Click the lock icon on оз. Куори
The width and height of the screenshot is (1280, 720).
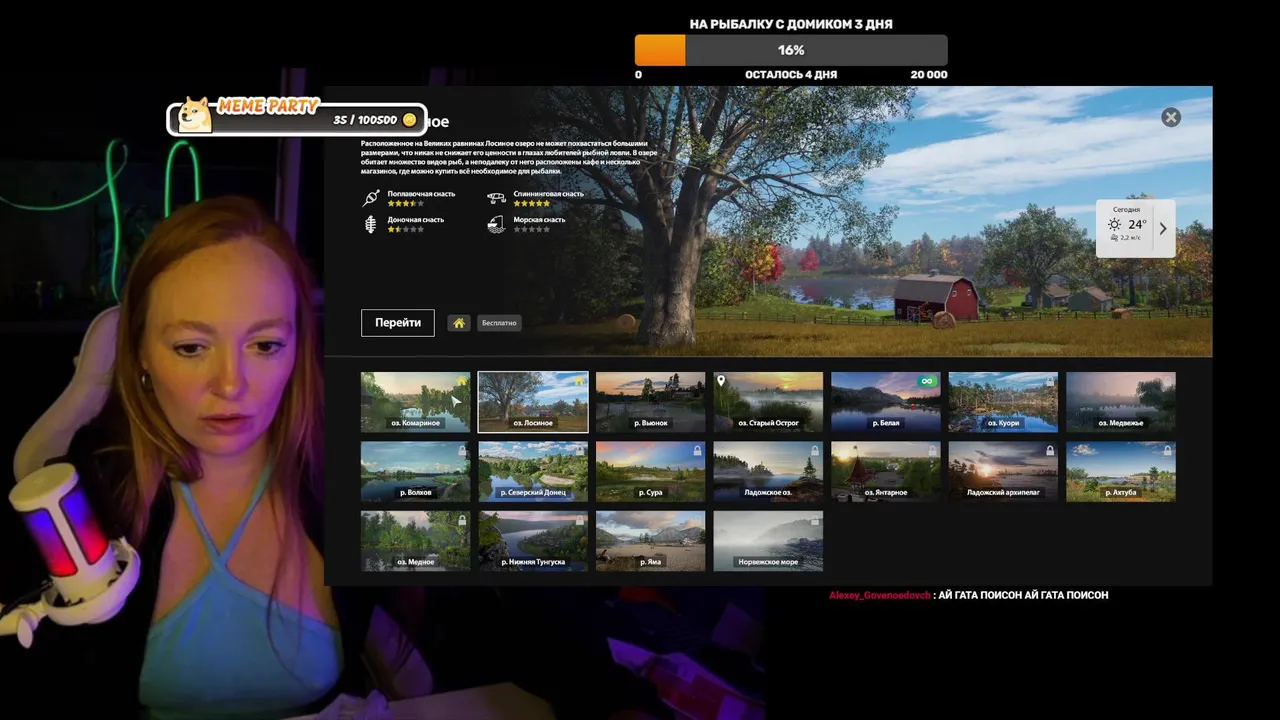(x=1050, y=381)
